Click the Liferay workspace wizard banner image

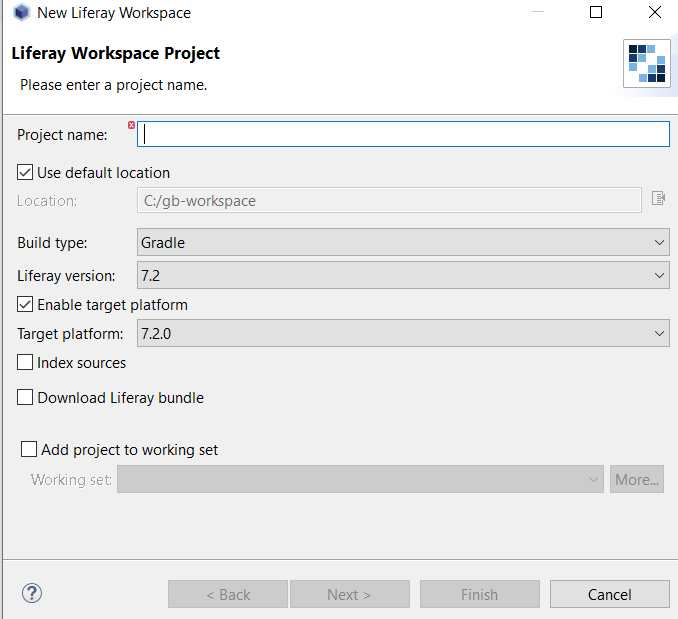coord(647,63)
